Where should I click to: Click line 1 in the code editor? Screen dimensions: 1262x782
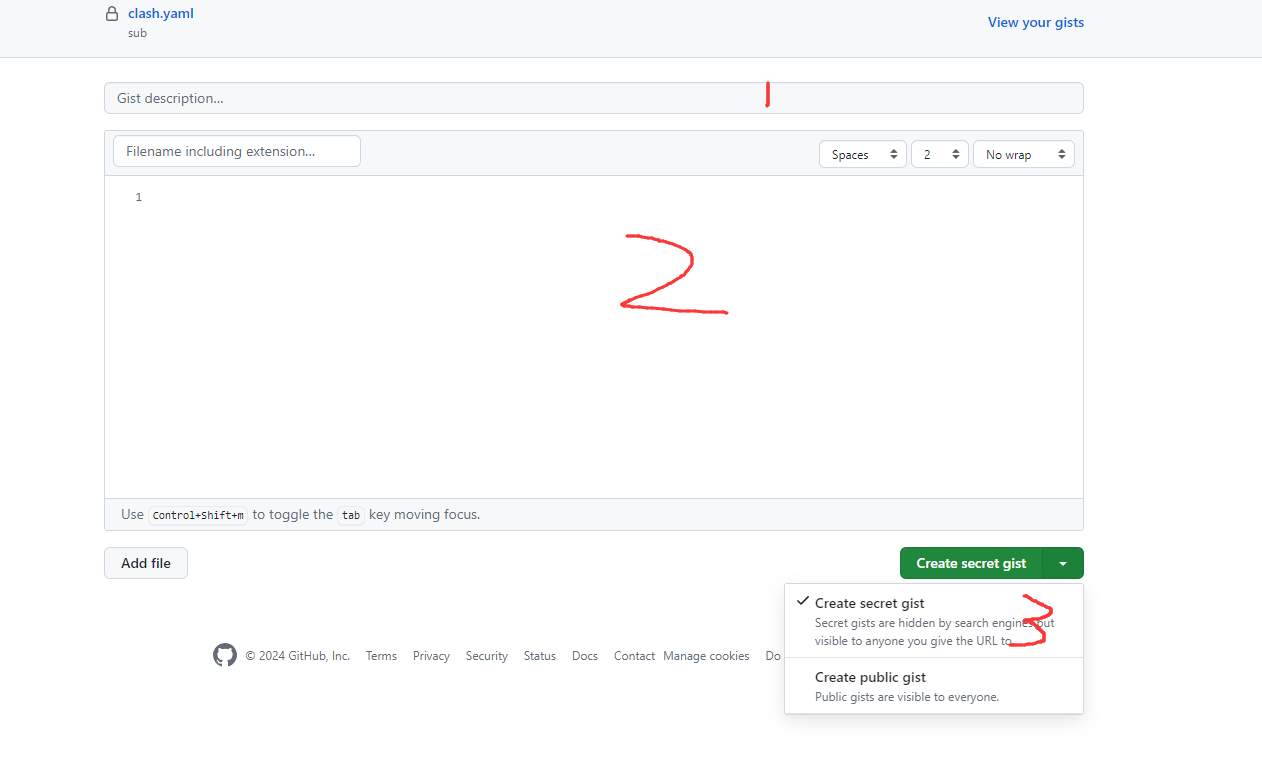[600, 197]
